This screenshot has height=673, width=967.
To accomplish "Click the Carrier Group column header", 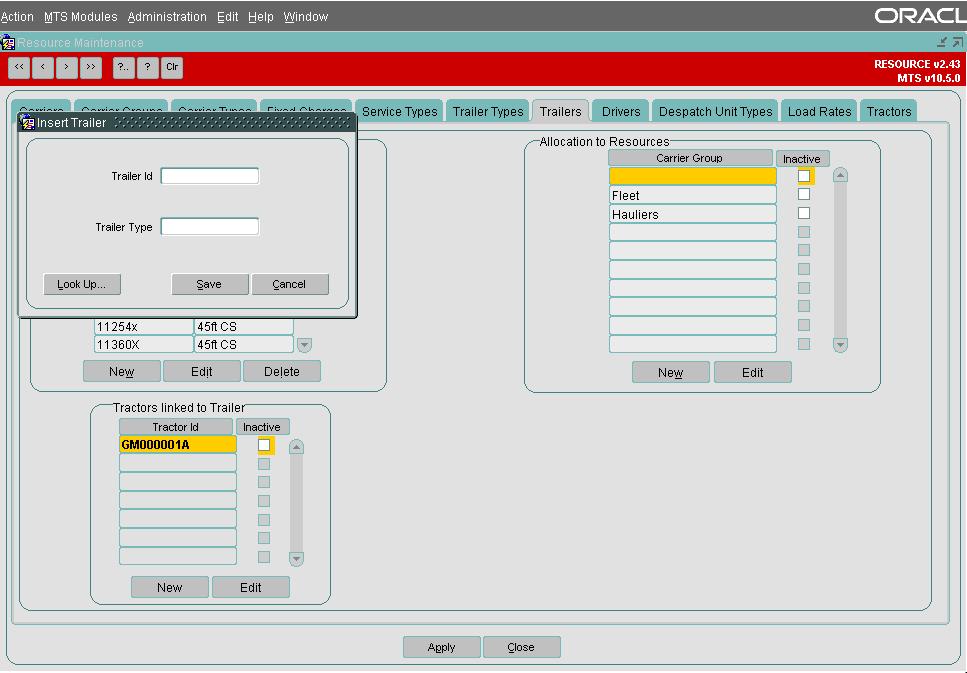I will pos(690,158).
